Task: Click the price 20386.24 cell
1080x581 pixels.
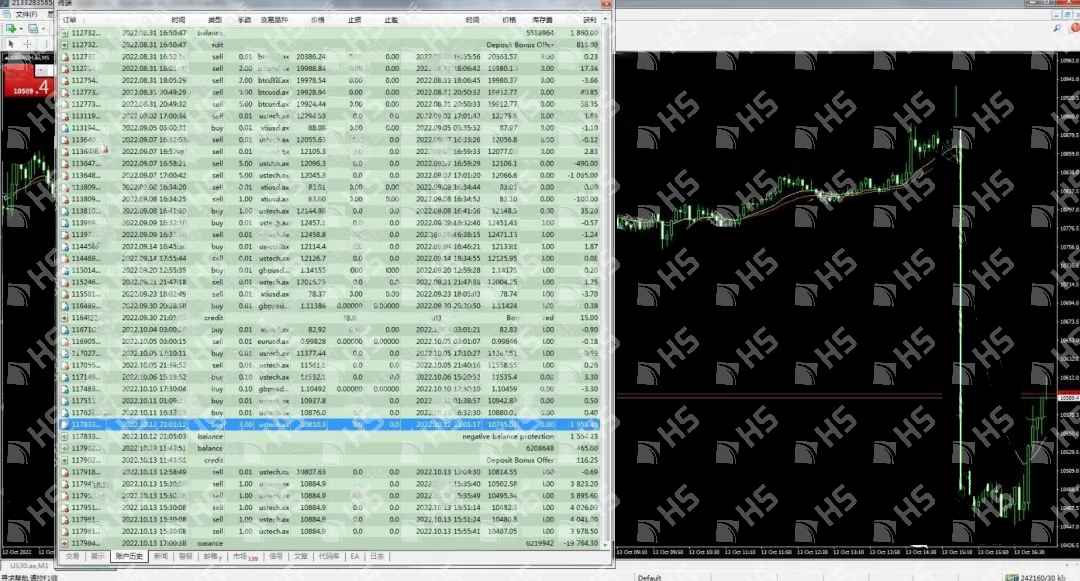Action: pyautogui.click(x=311, y=56)
